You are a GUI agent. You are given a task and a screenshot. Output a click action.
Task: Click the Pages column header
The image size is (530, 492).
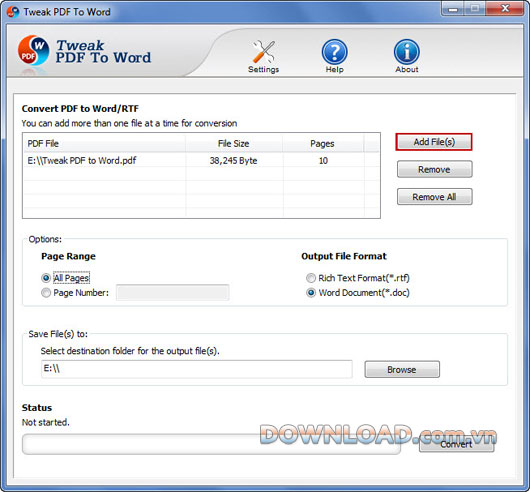pyautogui.click(x=323, y=144)
